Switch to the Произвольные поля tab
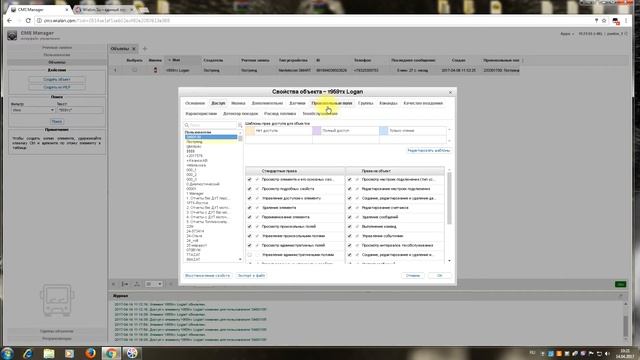This screenshot has width=640, height=360. coord(331,103)
